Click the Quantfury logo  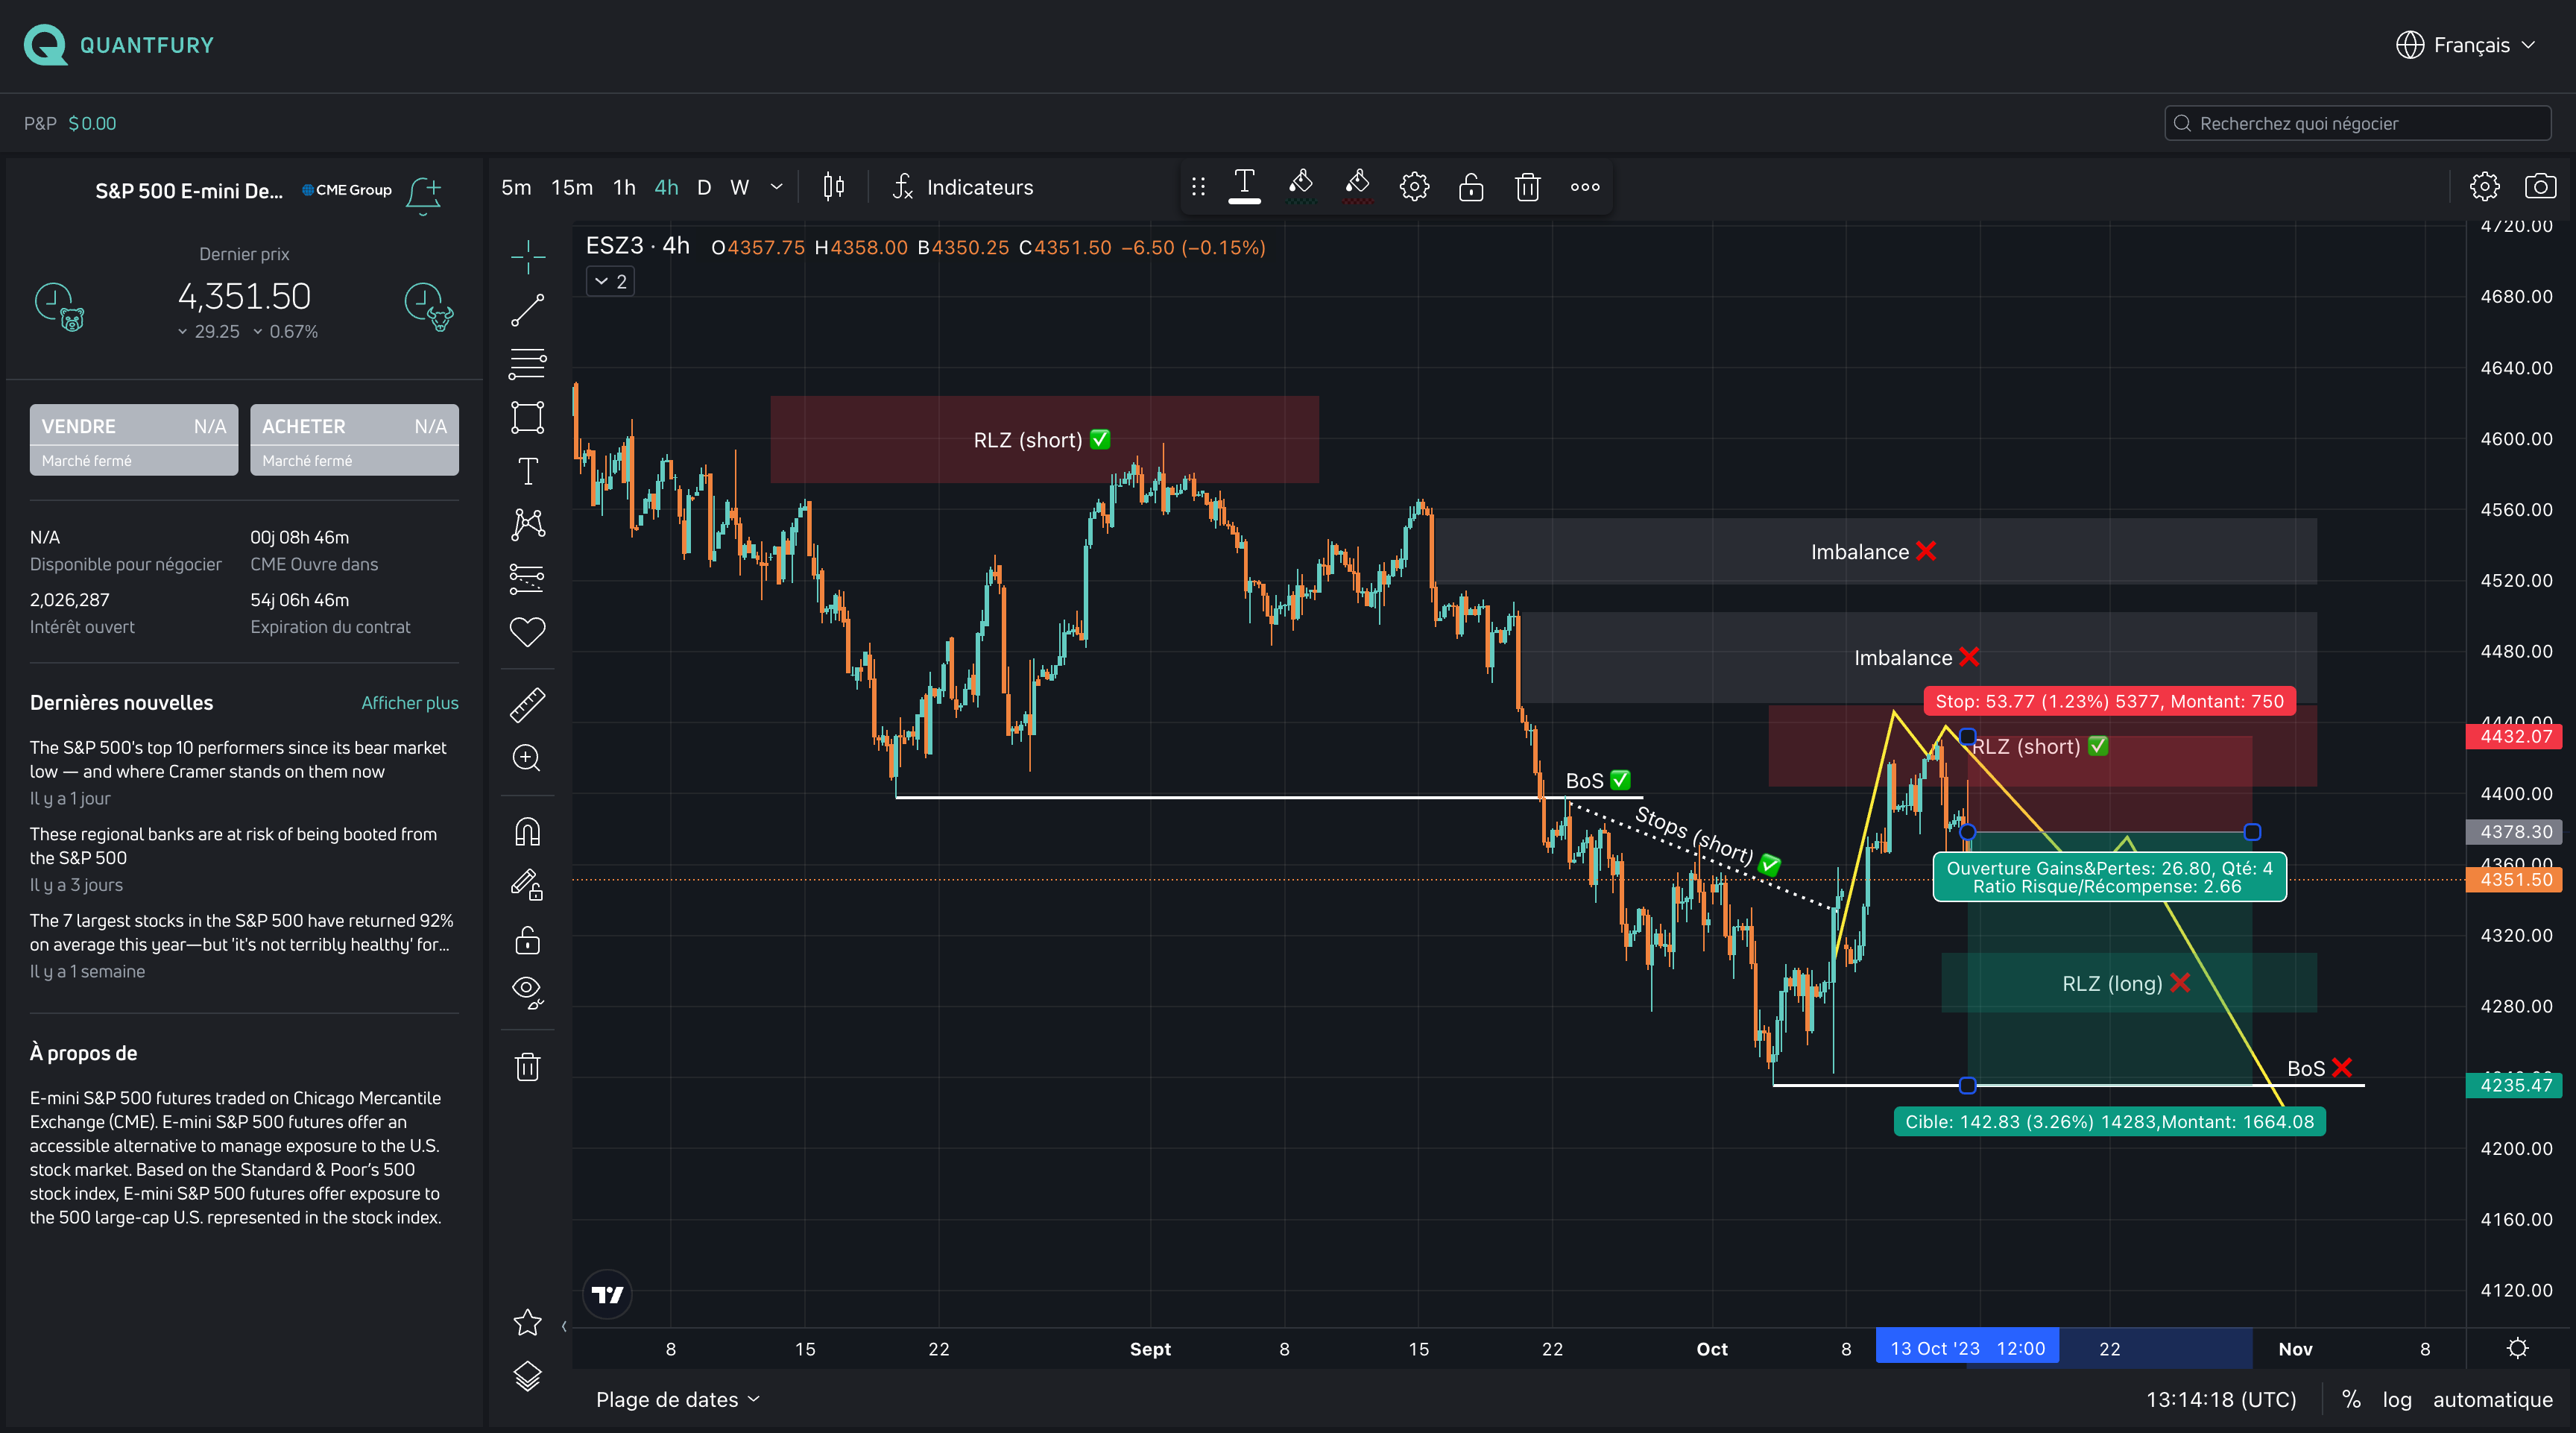click(118, 45)
